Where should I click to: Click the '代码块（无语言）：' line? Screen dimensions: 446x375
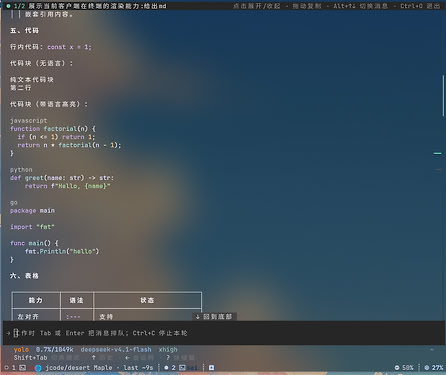pyautogui.click(x=41, y=63)
